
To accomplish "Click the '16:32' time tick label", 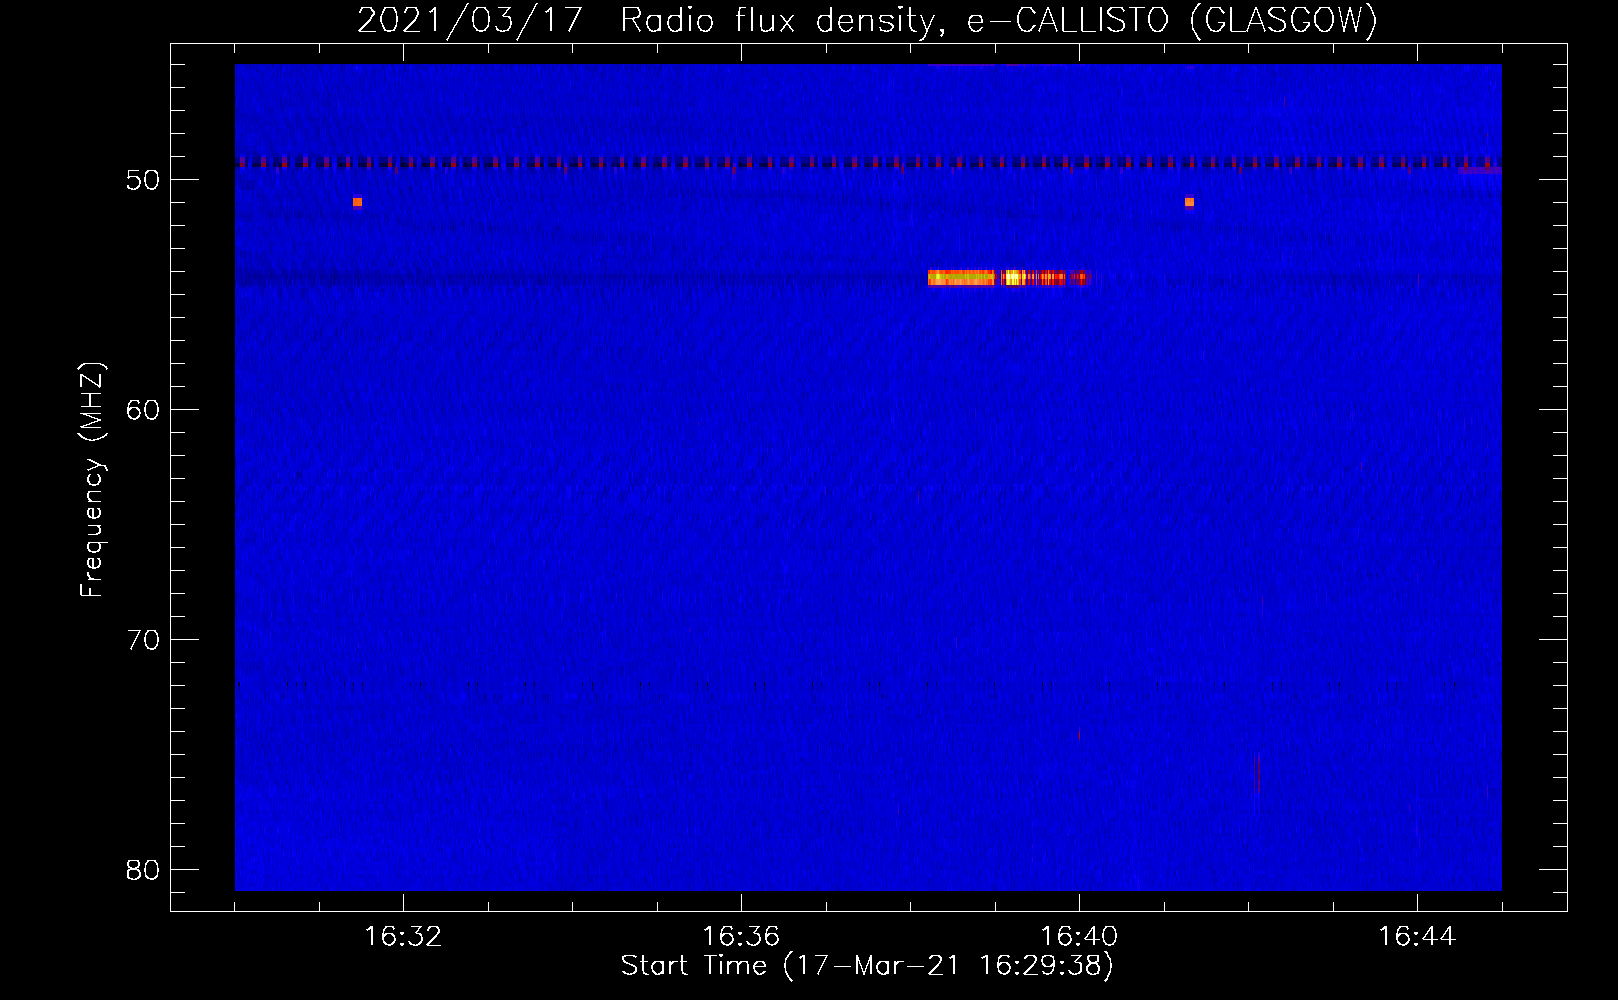I will [x=403, y=937].
